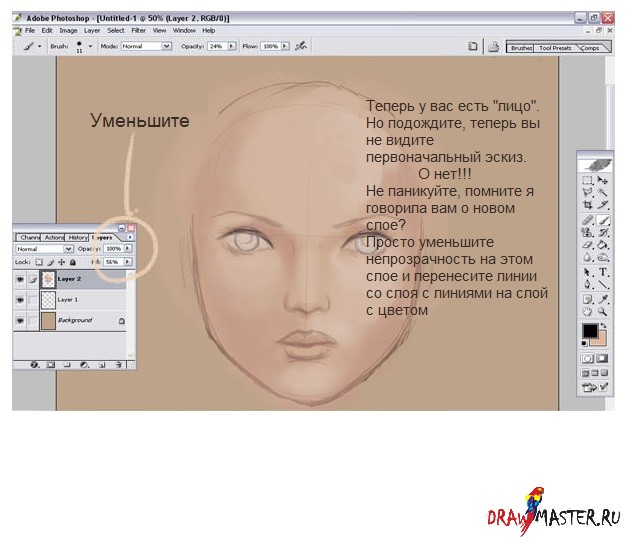The image size is (628, 544).
Task: Toggle link box for Layer 1
Action: 33,300
